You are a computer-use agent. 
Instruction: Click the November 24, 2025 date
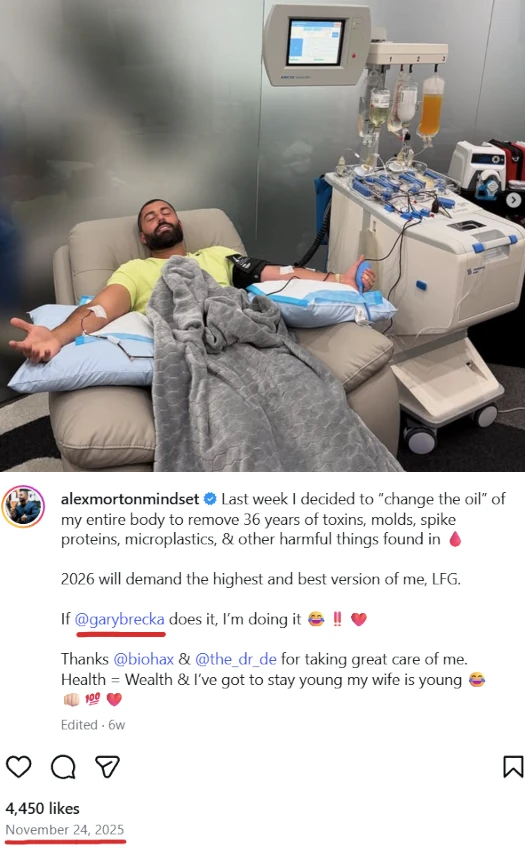click(65, 830)
